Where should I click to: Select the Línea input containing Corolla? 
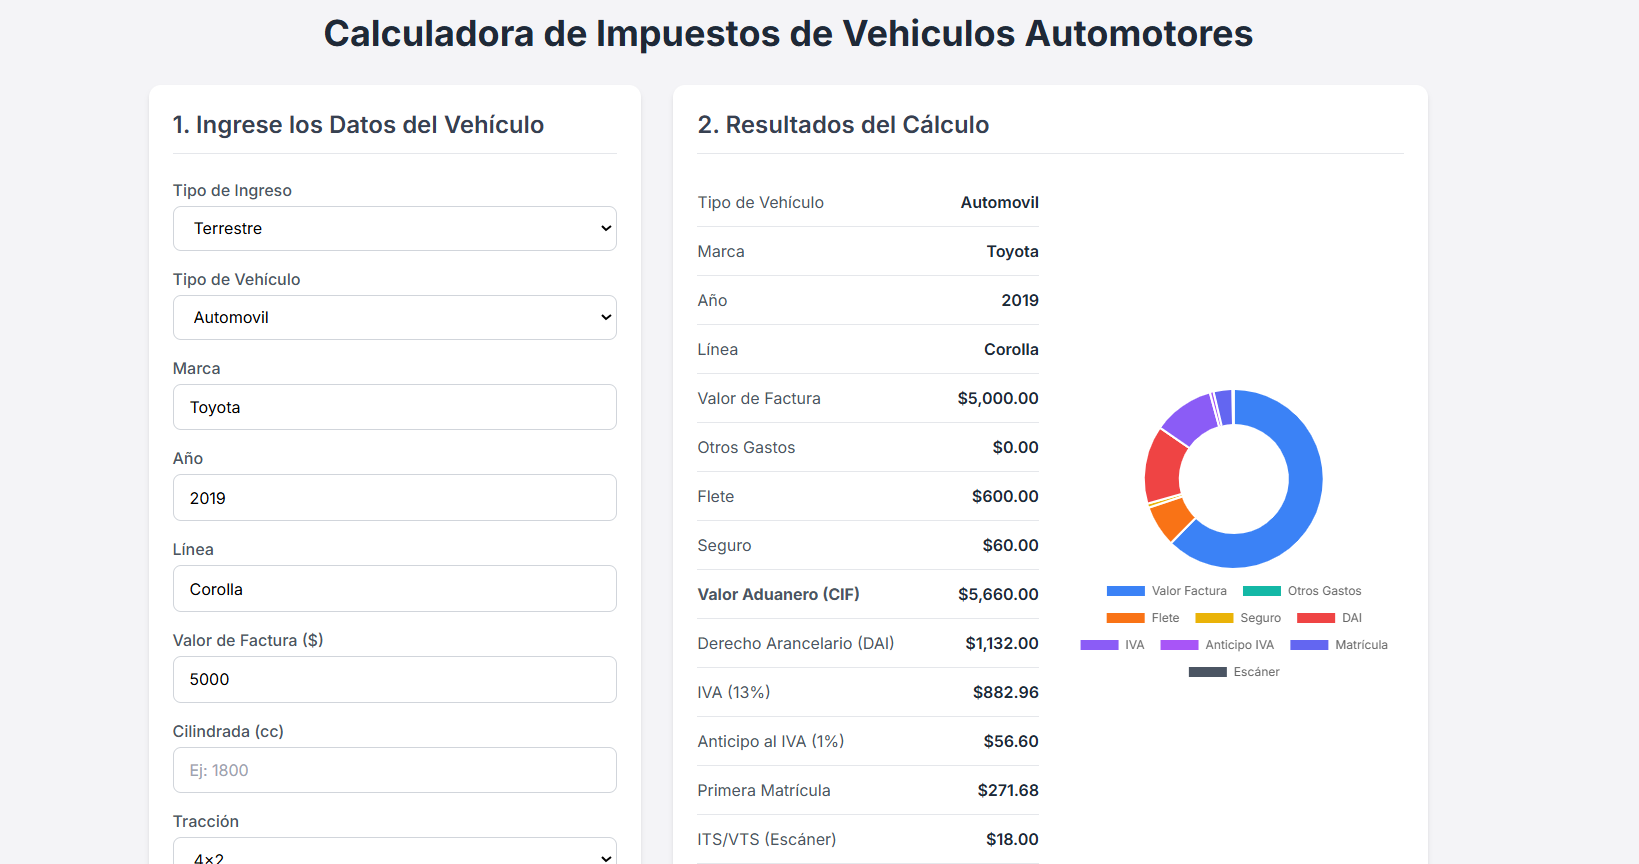[394, 588]
